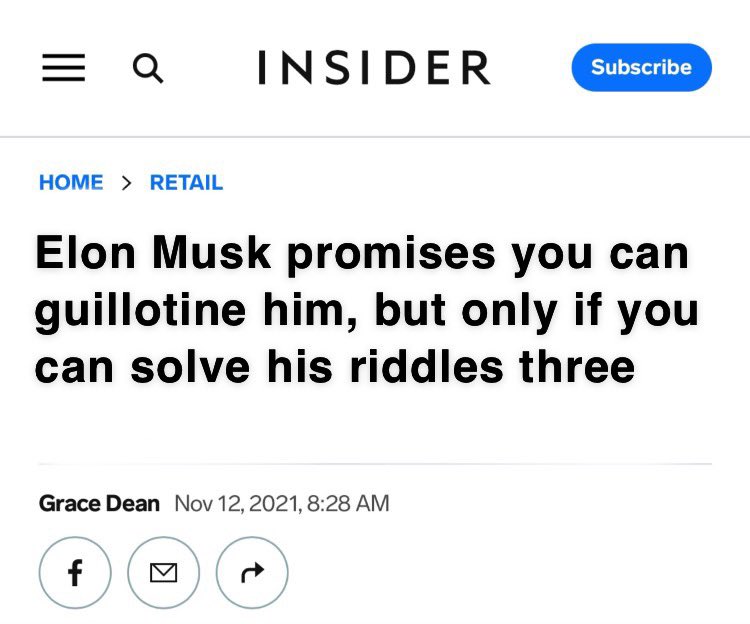Share the article via email envelope icon

[x=164, y=572]
